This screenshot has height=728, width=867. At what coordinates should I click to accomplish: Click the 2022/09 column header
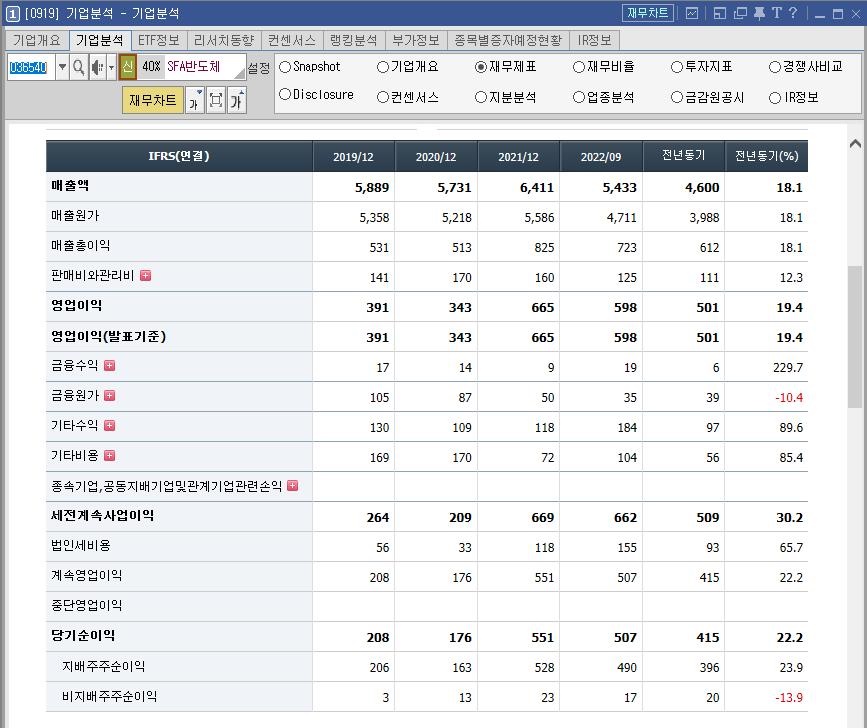click(x=600, y=156)
